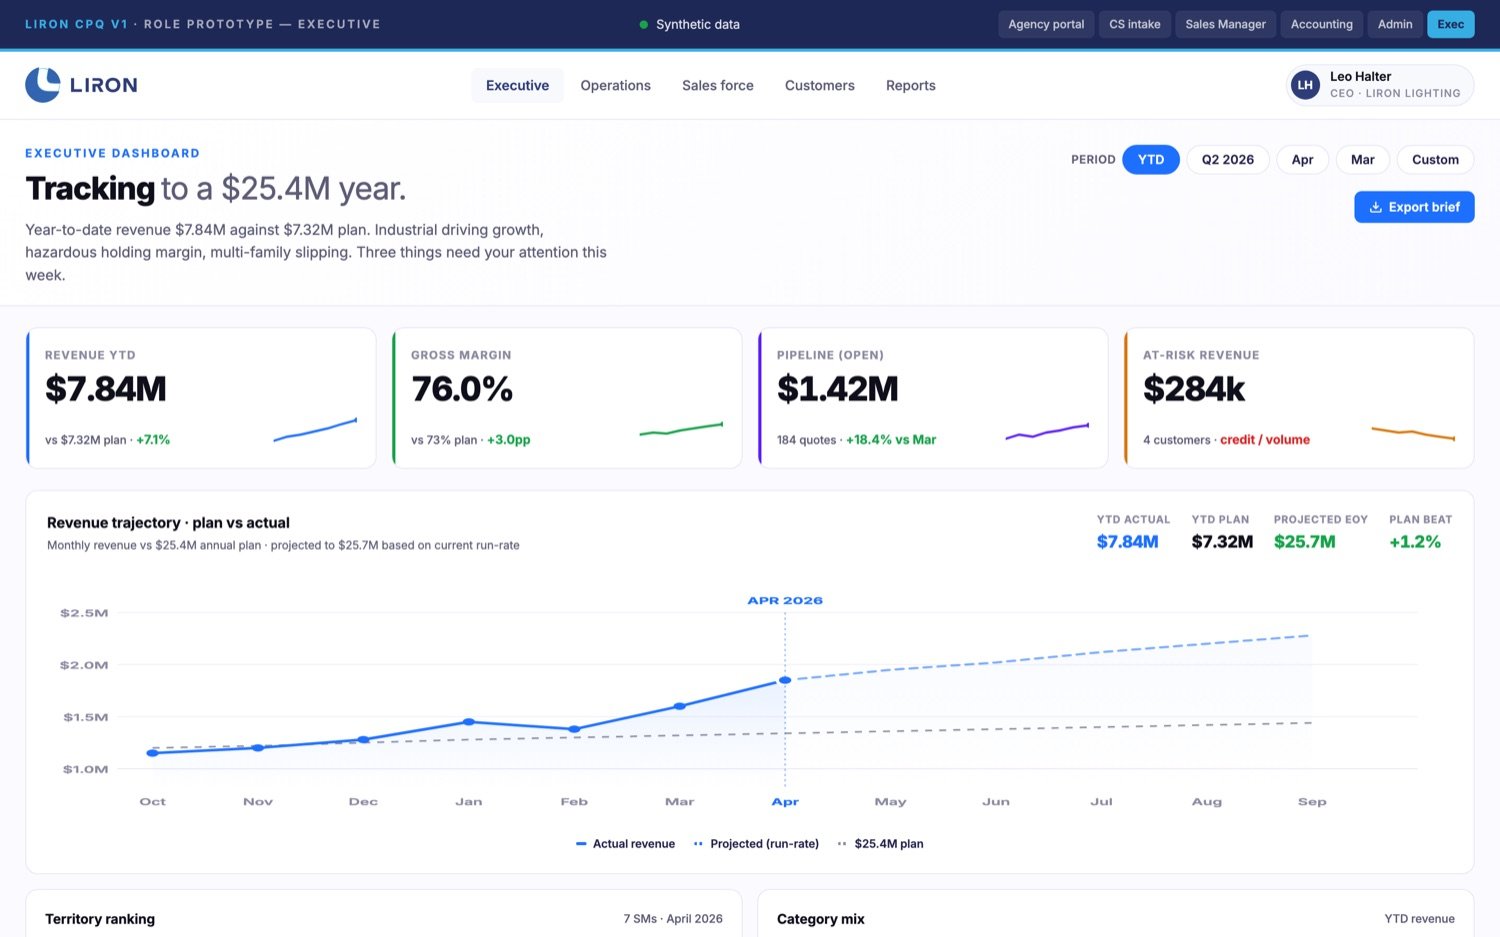Screen dimensions: 1500x937
Task: Select the YTD period option
Action: [x=1151, y=160]
